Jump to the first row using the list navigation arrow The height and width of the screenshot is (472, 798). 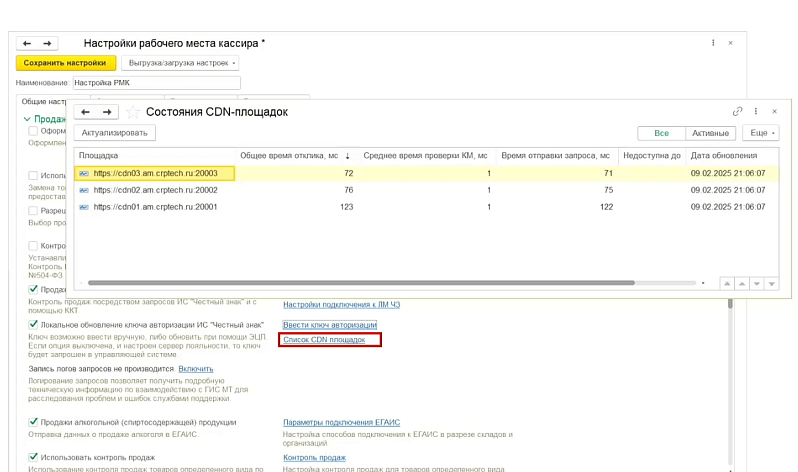pos(727,284)
